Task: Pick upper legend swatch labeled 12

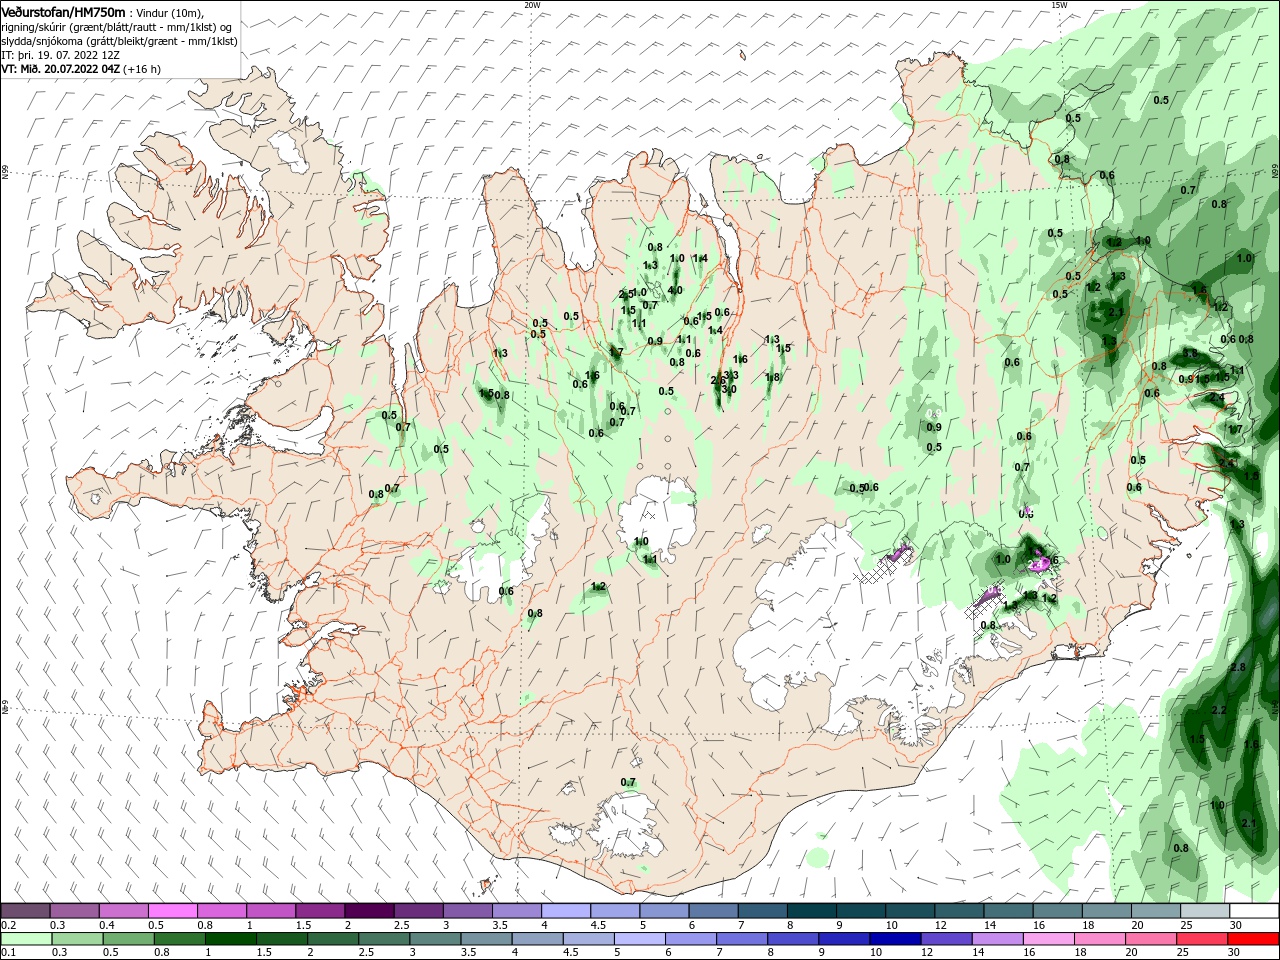Action: pos(960,910)
